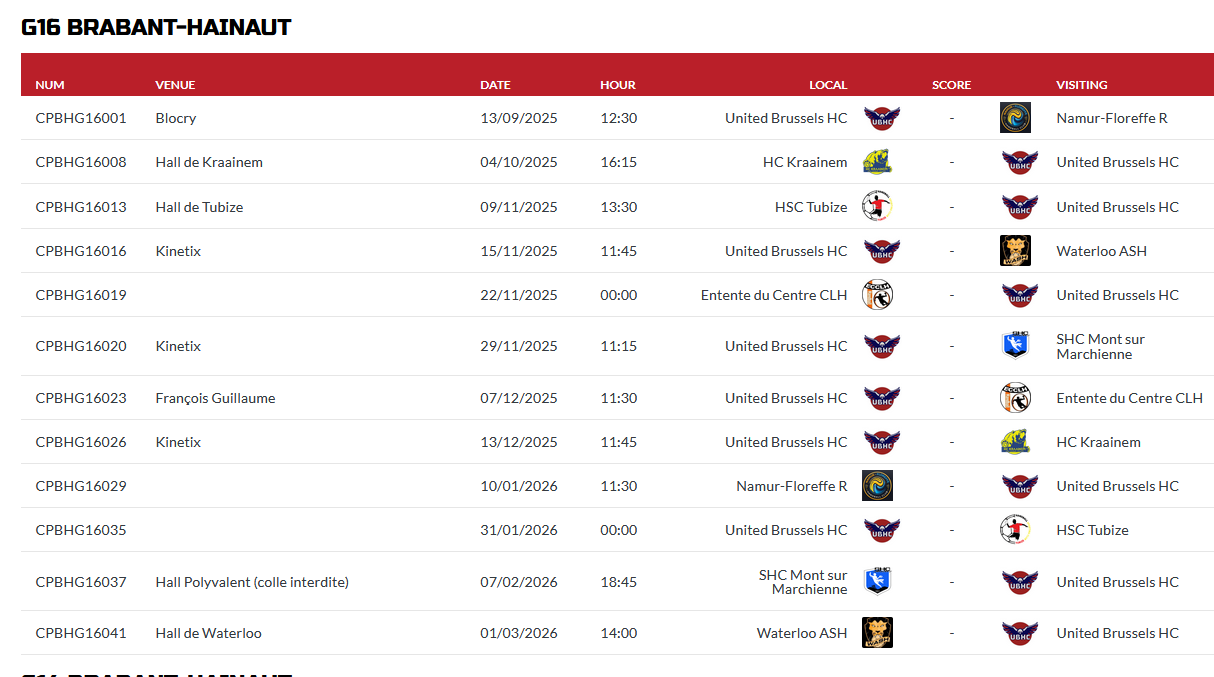
Task: Click Entente du Centre CLH logo, CPBHG16019 row
Action: pyautogui.click(x=877, y=294)
